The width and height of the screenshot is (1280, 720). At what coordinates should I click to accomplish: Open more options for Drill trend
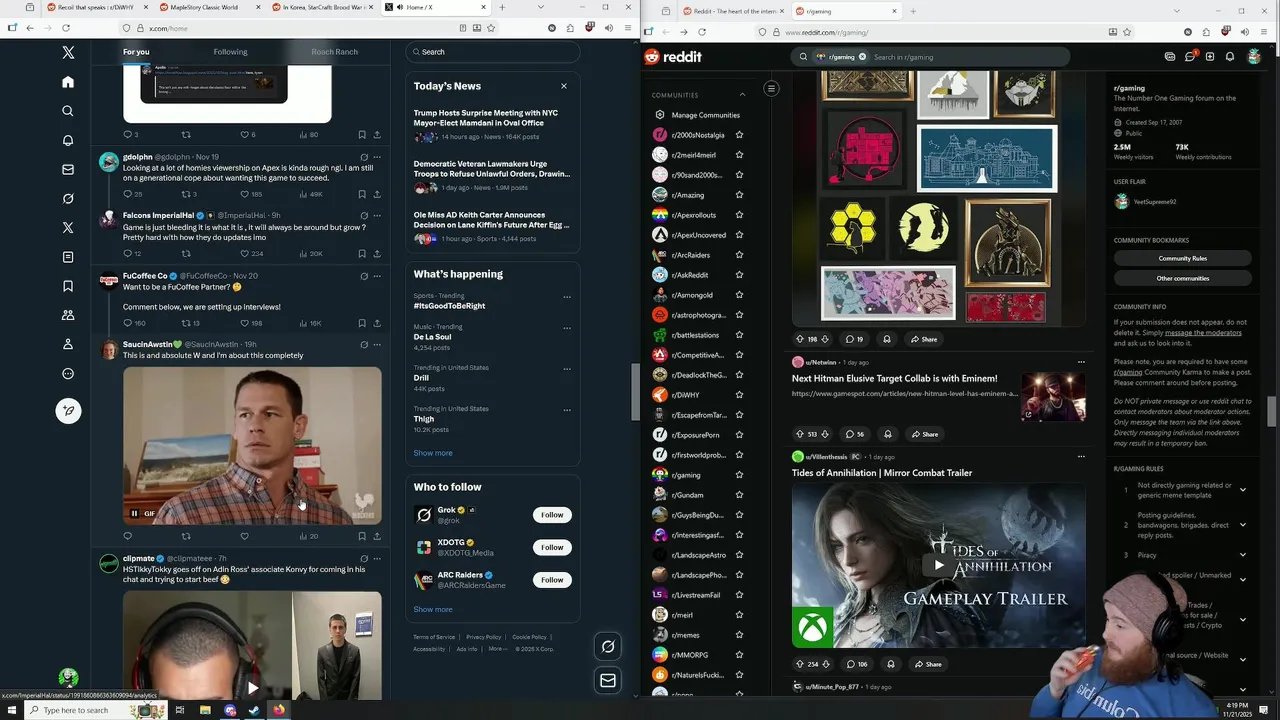[567, 369]
